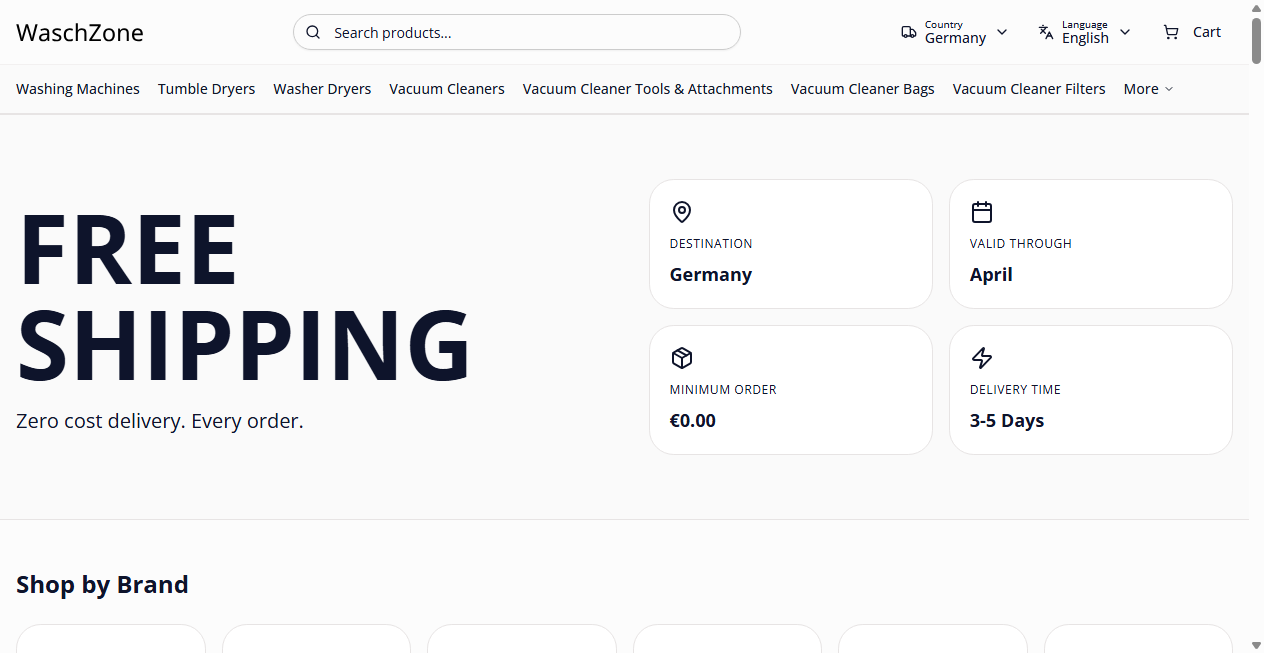Screen dimensions: 1264x653
Task: Click the calendar icon above Valid Through
Action: pyautogui.click(x=982, y=212)
